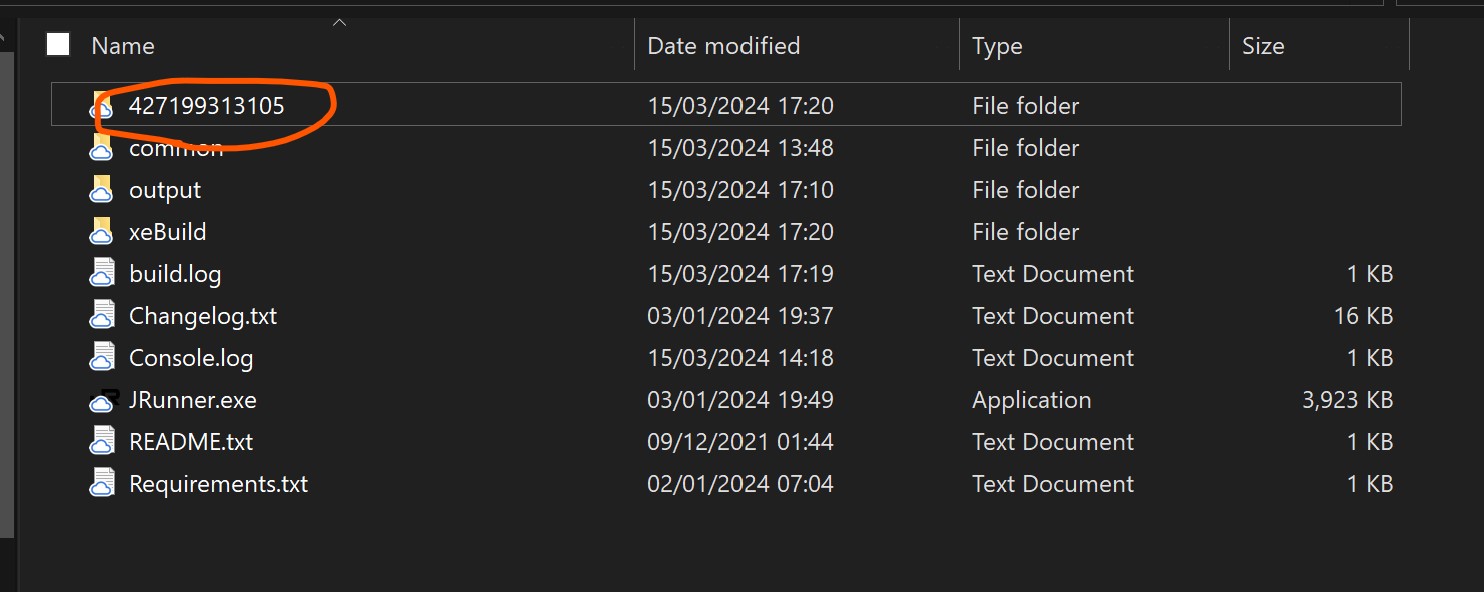This screenshot has width=1484, height=592.
Task: Click the README.txt file icon
Action: (x=102, y=442)
